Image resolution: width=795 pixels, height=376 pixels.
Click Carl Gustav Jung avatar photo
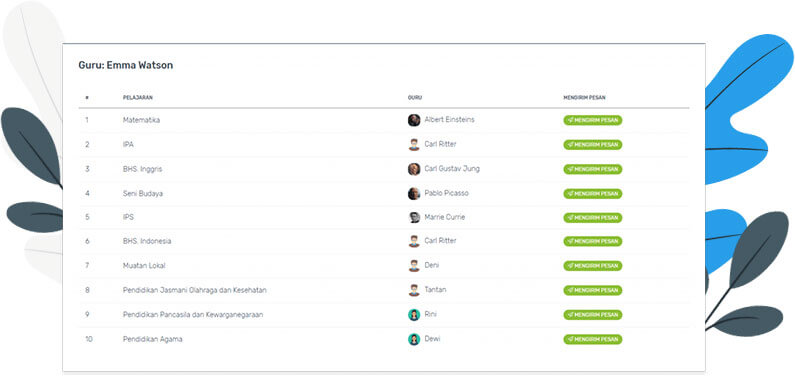pos(414,169)
